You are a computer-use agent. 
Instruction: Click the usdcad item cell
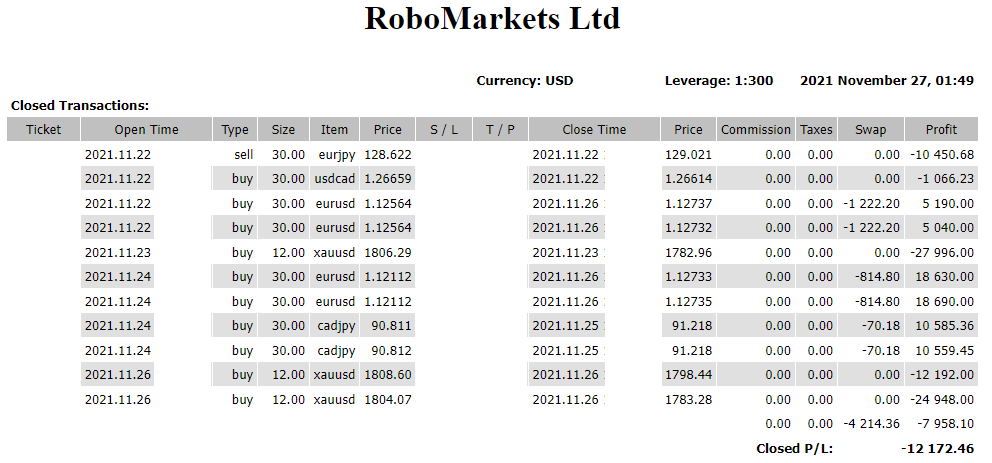[335, 179]
